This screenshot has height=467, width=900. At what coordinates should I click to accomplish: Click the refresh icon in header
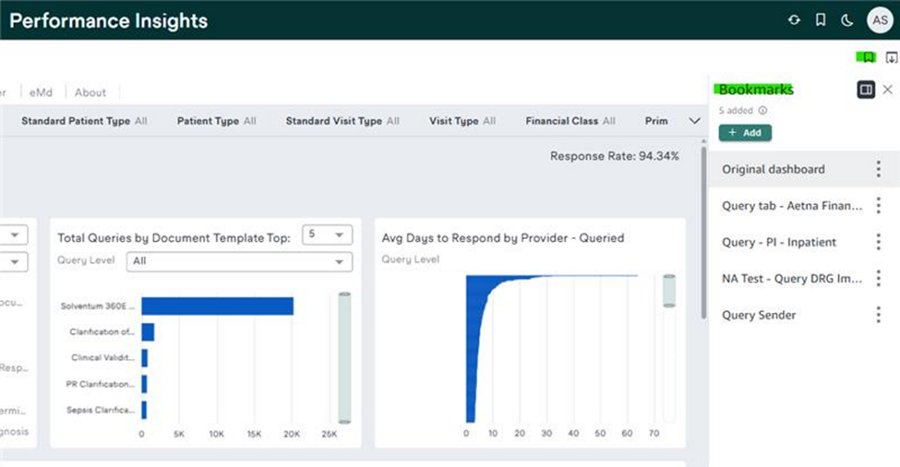(x=794, y=20)
